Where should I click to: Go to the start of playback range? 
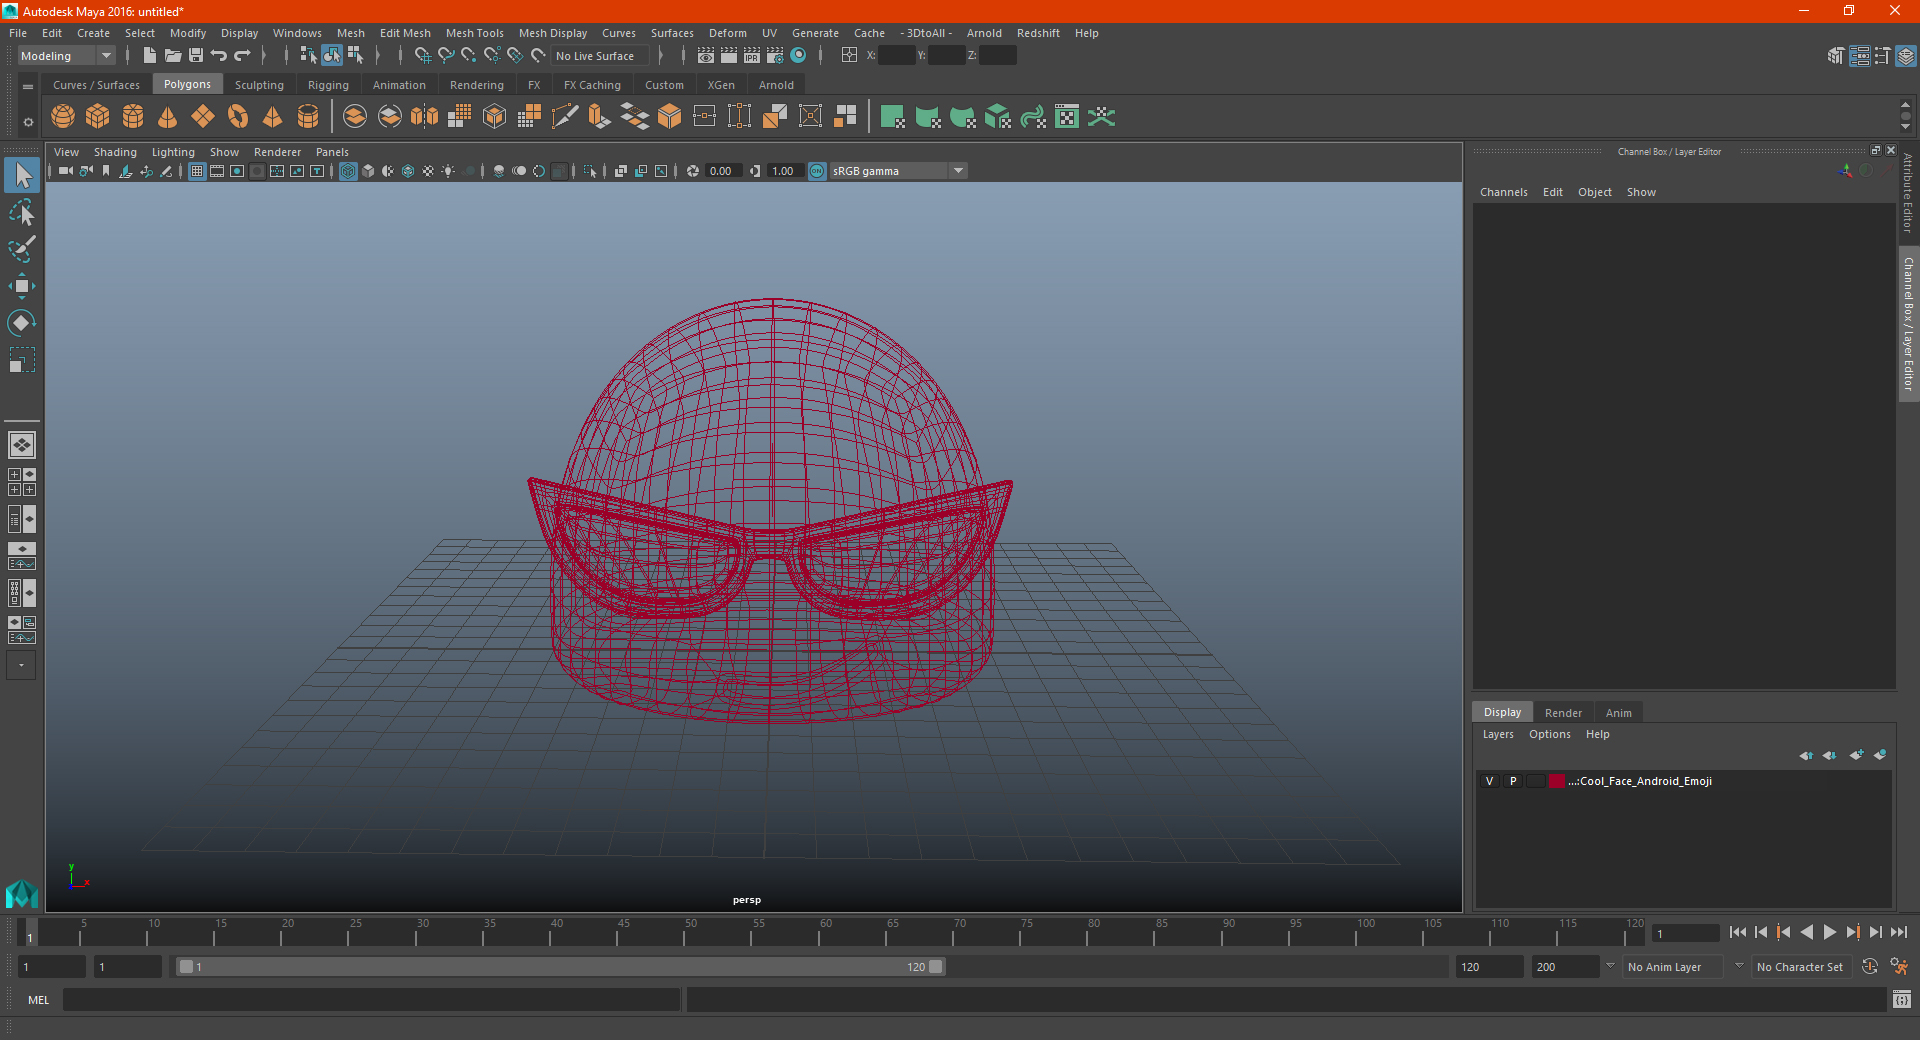coord(1738,932)
